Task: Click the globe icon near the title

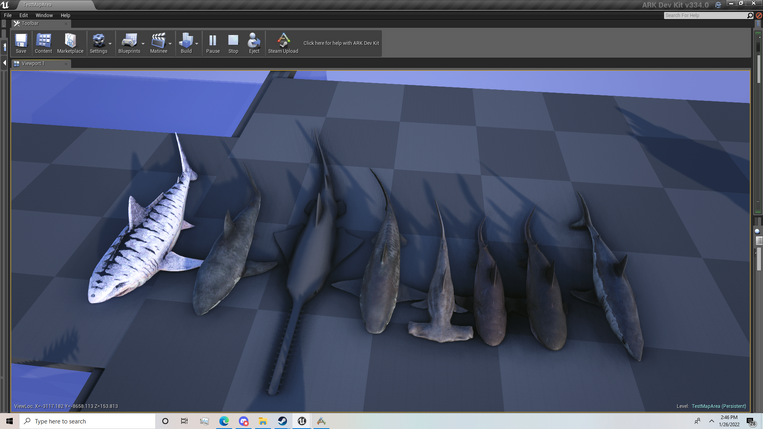Action: coord(718,5)
